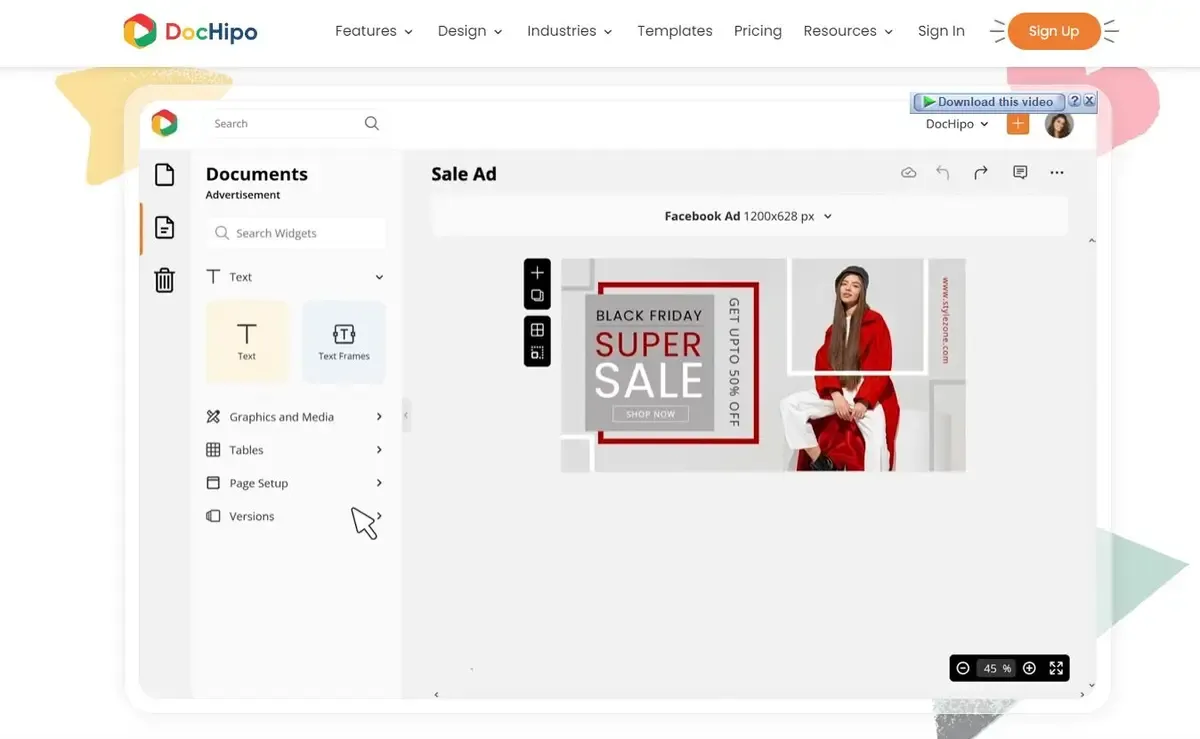Screen dimensions: 1200x739
Task: Click the zoom out minus icon
Action: (x=963, y=668)
